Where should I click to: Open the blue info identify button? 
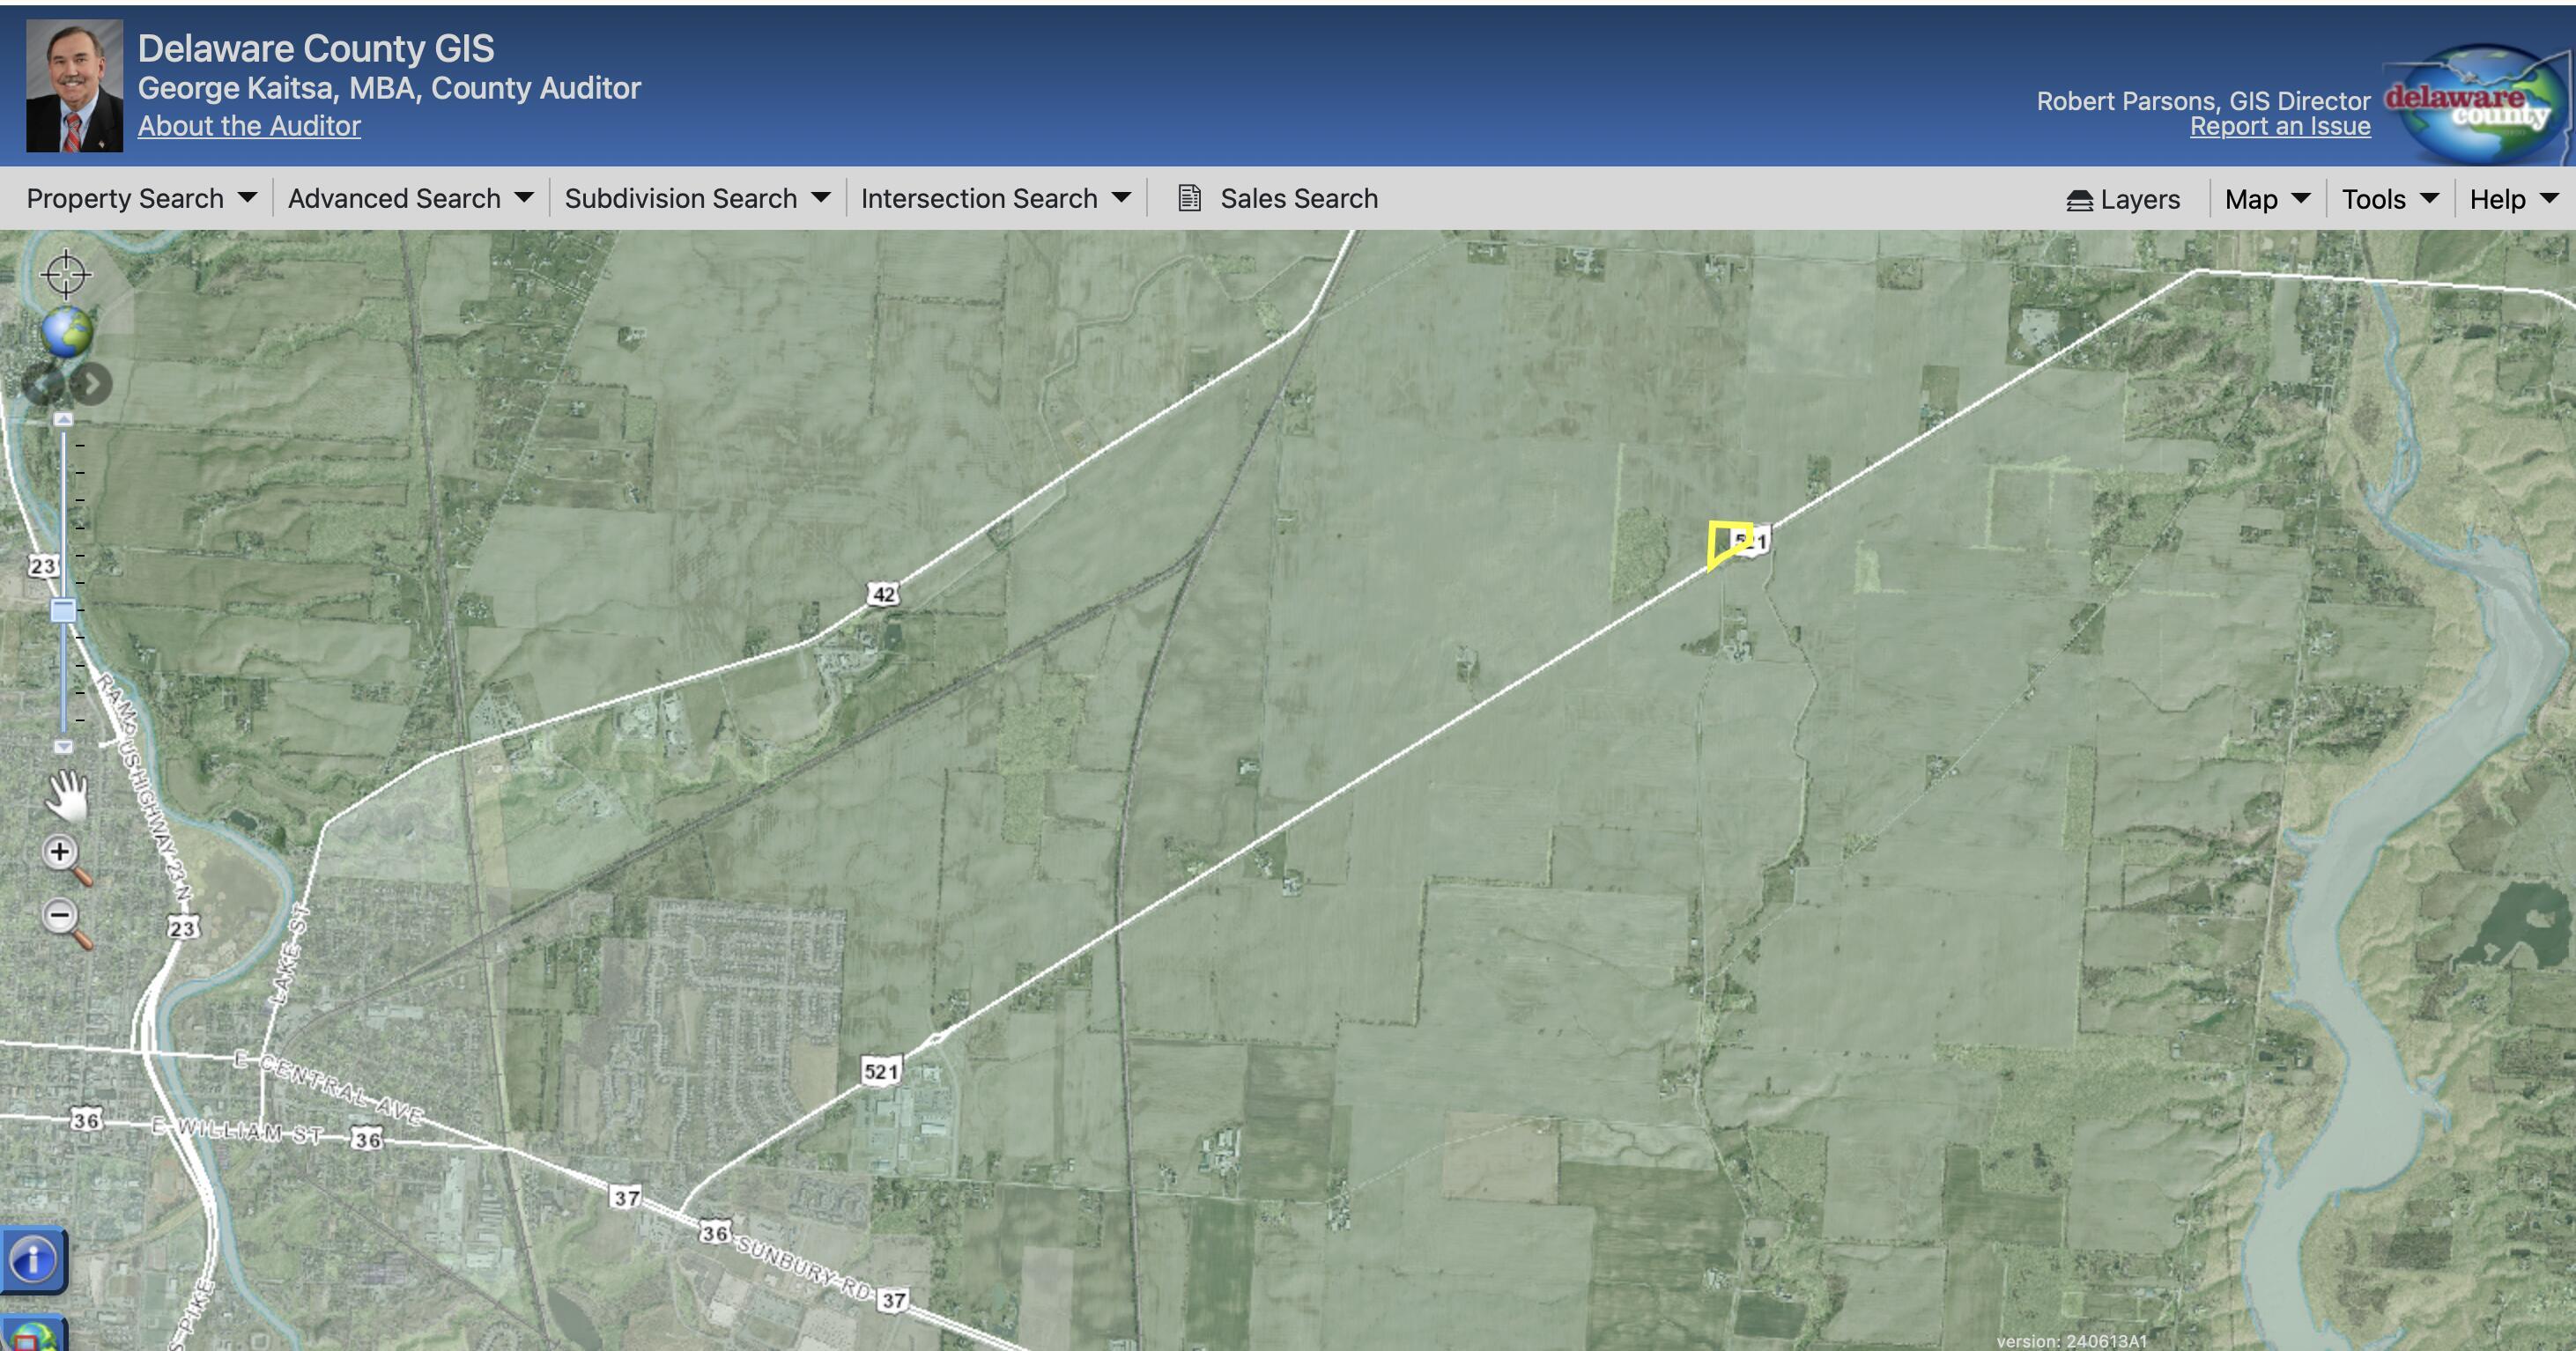tap(33, 1260)
